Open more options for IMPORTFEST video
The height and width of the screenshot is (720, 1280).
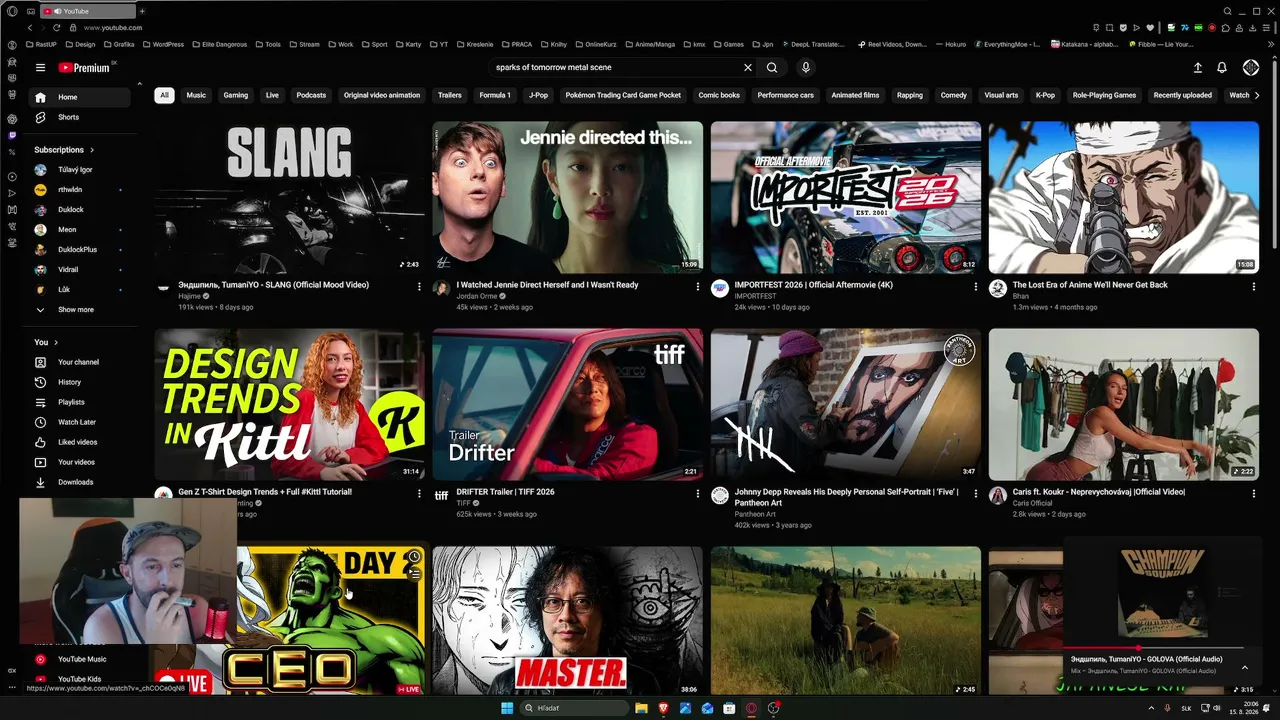[x=975, y=287]
